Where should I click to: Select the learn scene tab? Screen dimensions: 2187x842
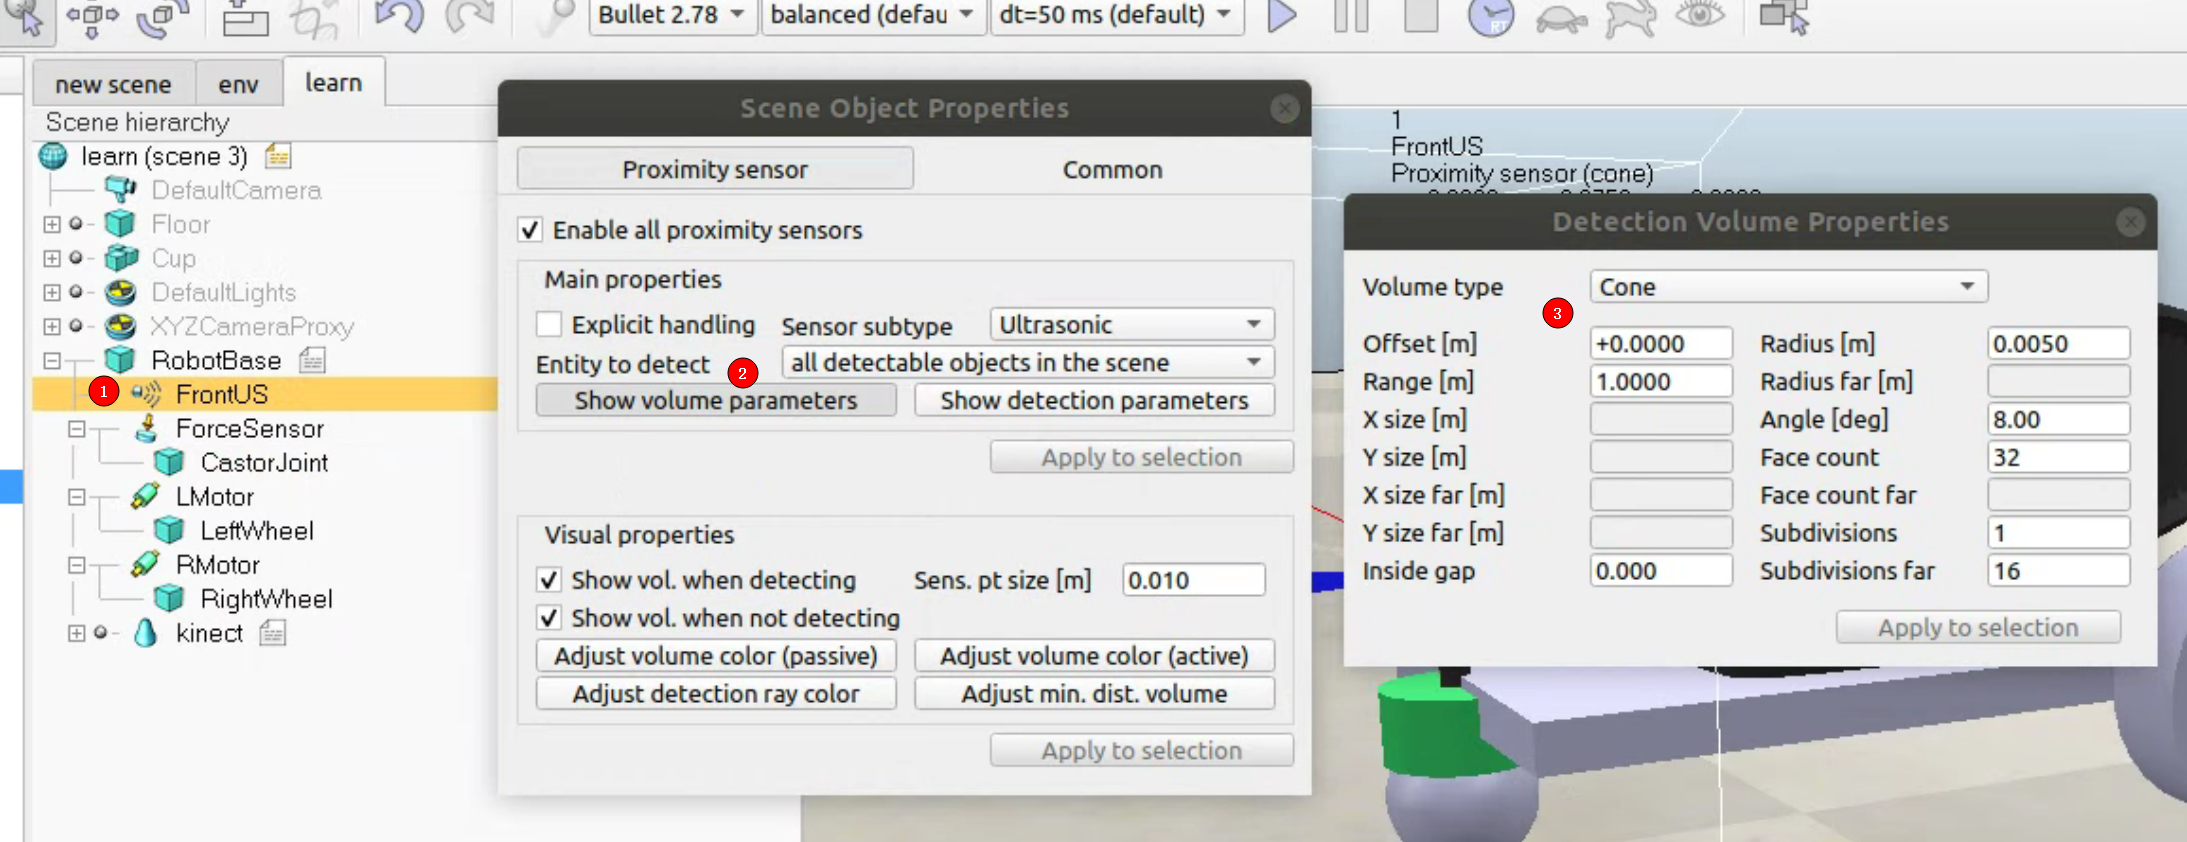tap(334, 82)
